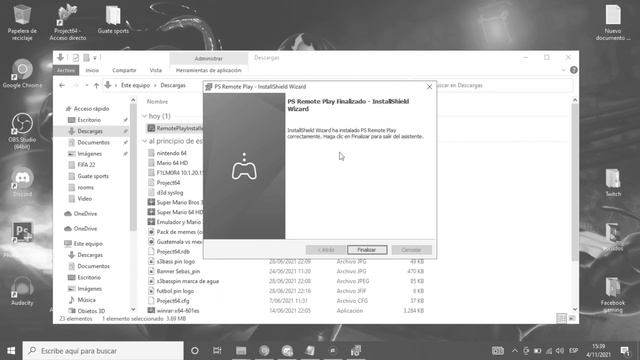Select Google Chrome desktop shortcut

tap(22, 73)
